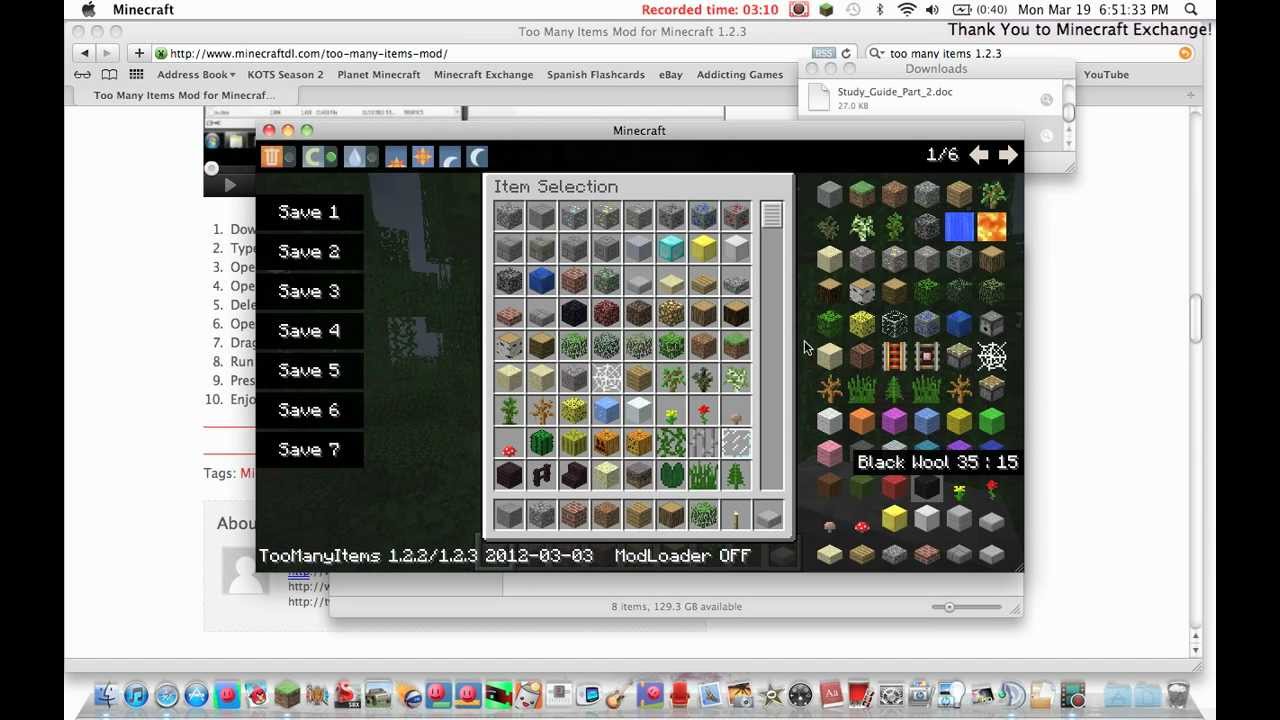The image size is (1280, 720).
Task: Open Minecraft Exchange bookmark
Action: 483,74
